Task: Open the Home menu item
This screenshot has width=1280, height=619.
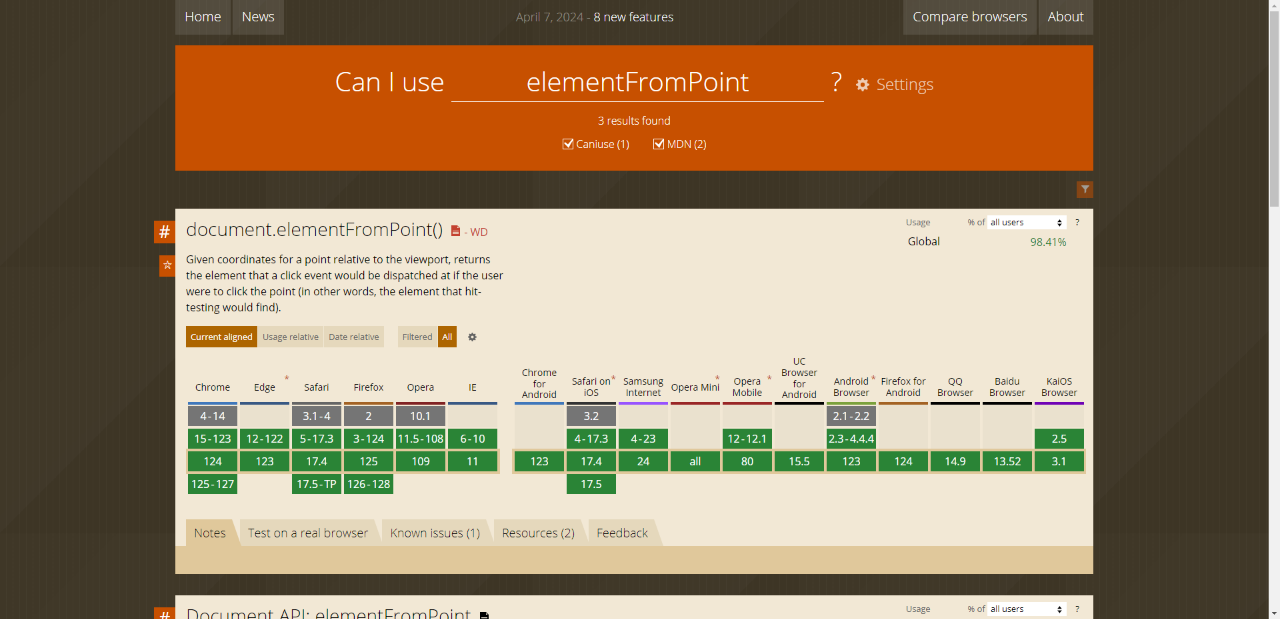Action: coord(203,17)
